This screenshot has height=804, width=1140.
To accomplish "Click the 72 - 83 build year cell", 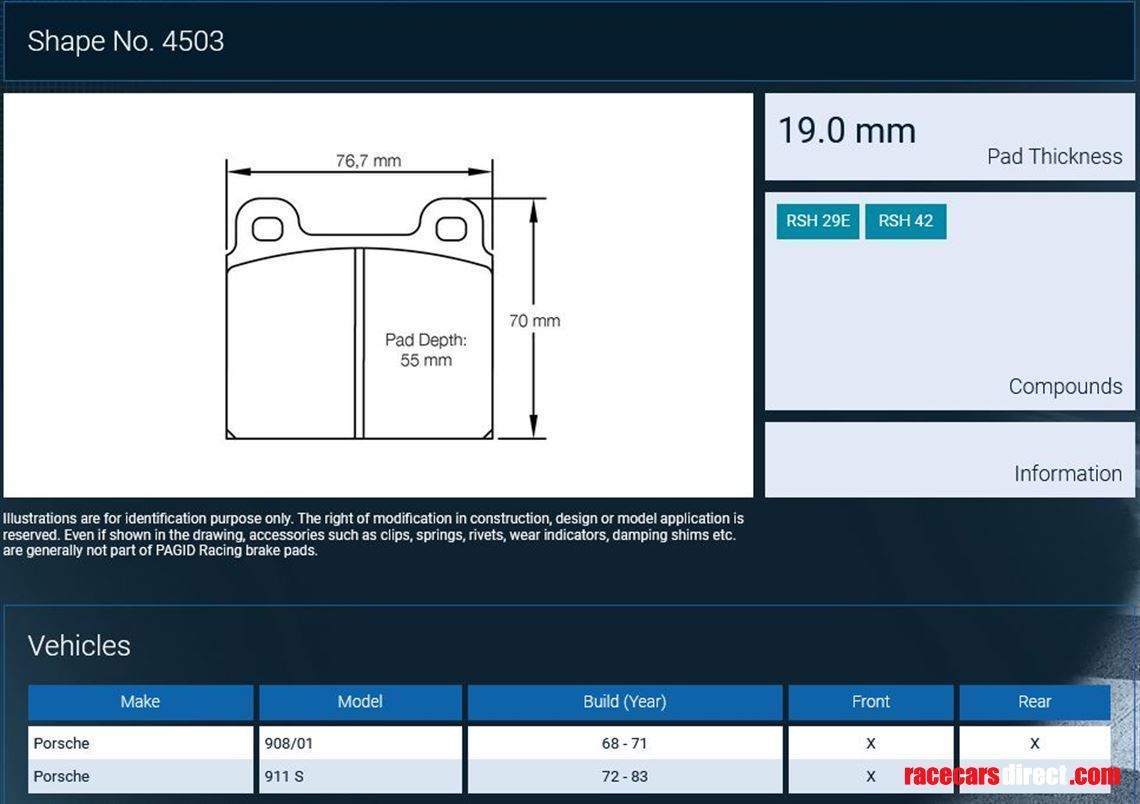I will [x=624, y=776].
